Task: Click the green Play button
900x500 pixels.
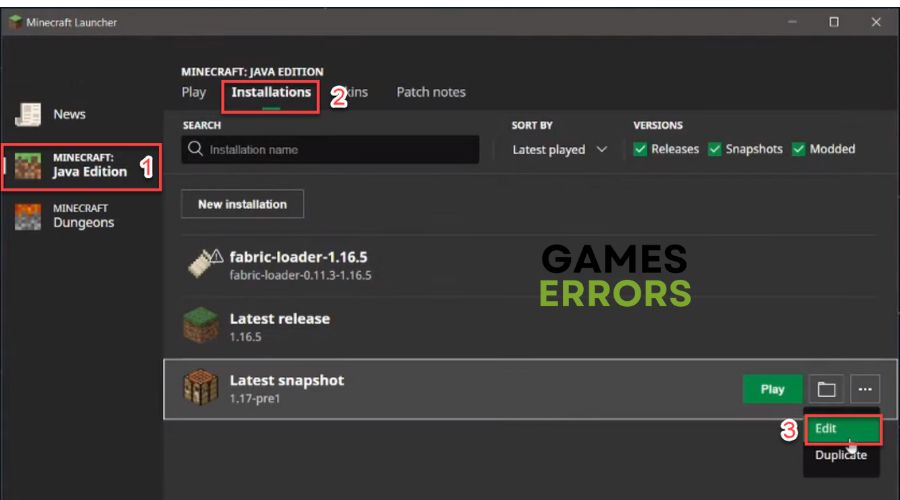Action: [772, 389]
